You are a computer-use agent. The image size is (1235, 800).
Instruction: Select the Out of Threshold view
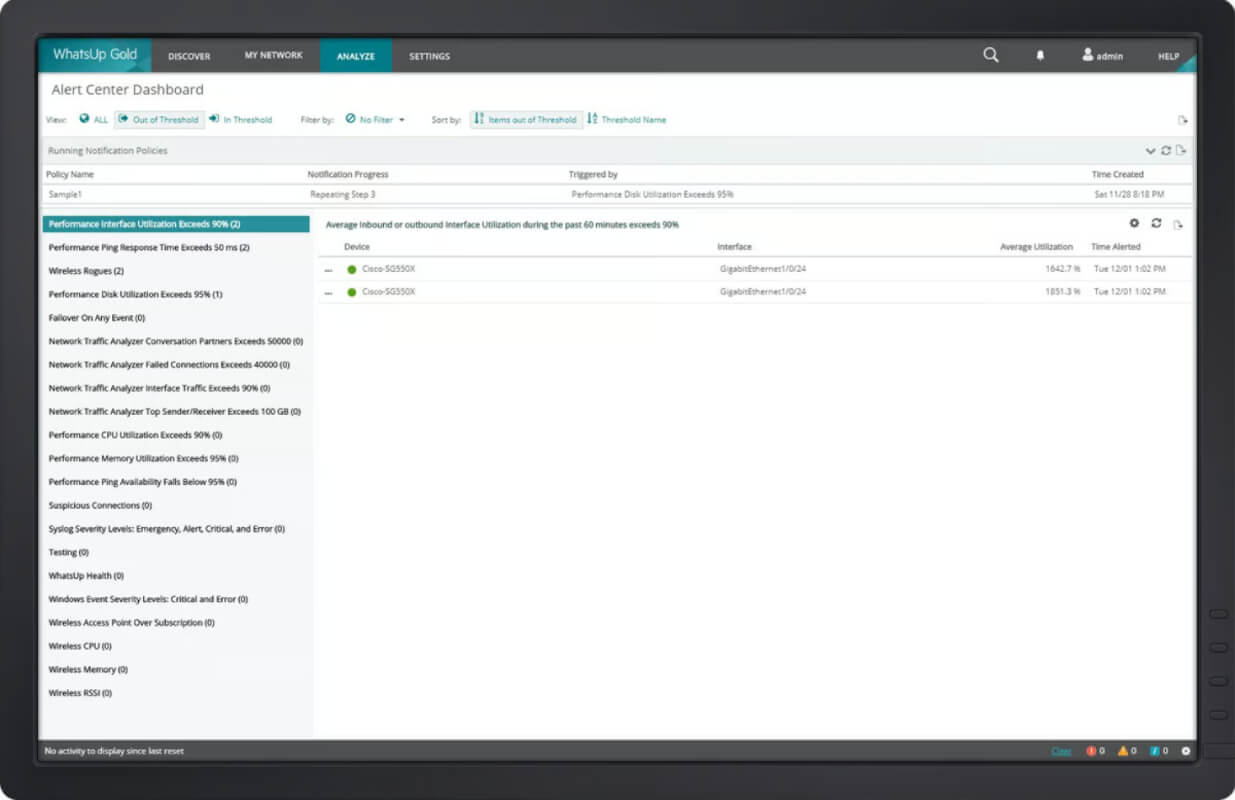click(159, 119)
